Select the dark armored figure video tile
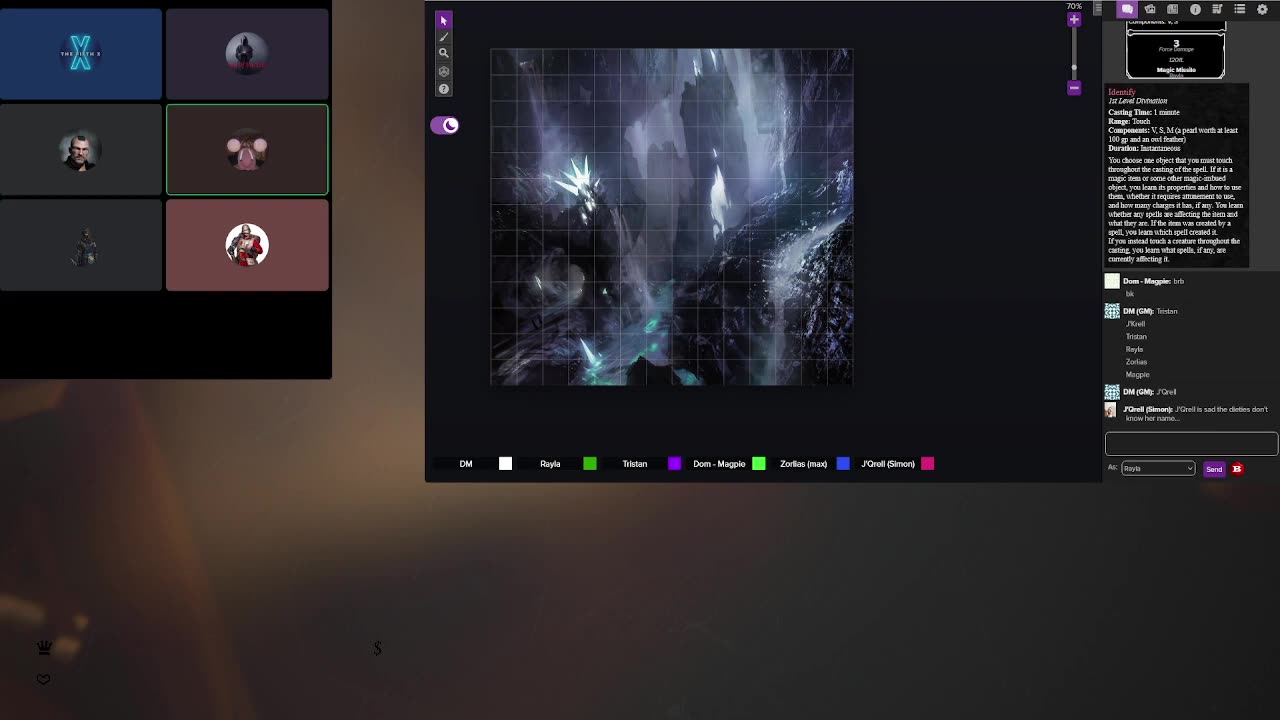 point(81,245)
